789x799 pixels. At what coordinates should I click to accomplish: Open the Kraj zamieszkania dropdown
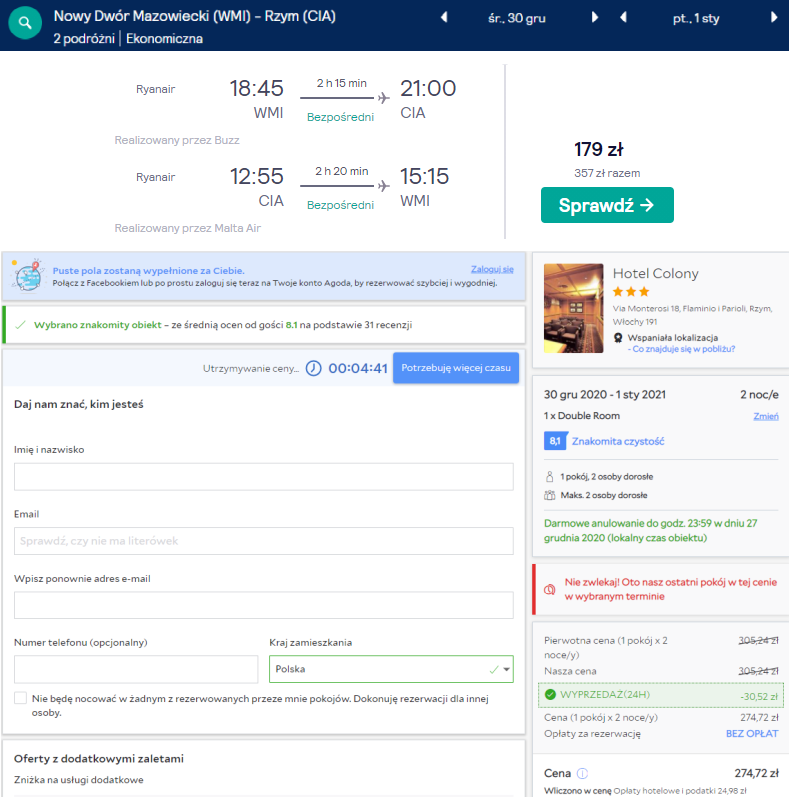point(391,669)
